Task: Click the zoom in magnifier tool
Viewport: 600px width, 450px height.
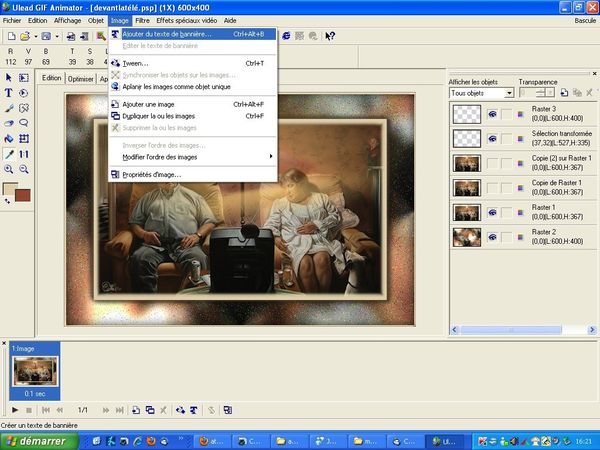Action: pos(8,169)
